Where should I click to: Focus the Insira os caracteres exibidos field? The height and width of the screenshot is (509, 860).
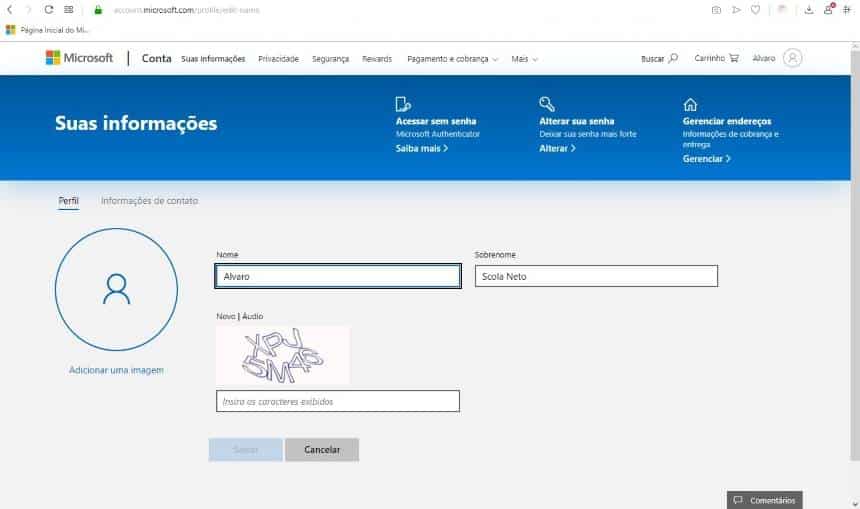pyautogui.click(x=338, y=401)
